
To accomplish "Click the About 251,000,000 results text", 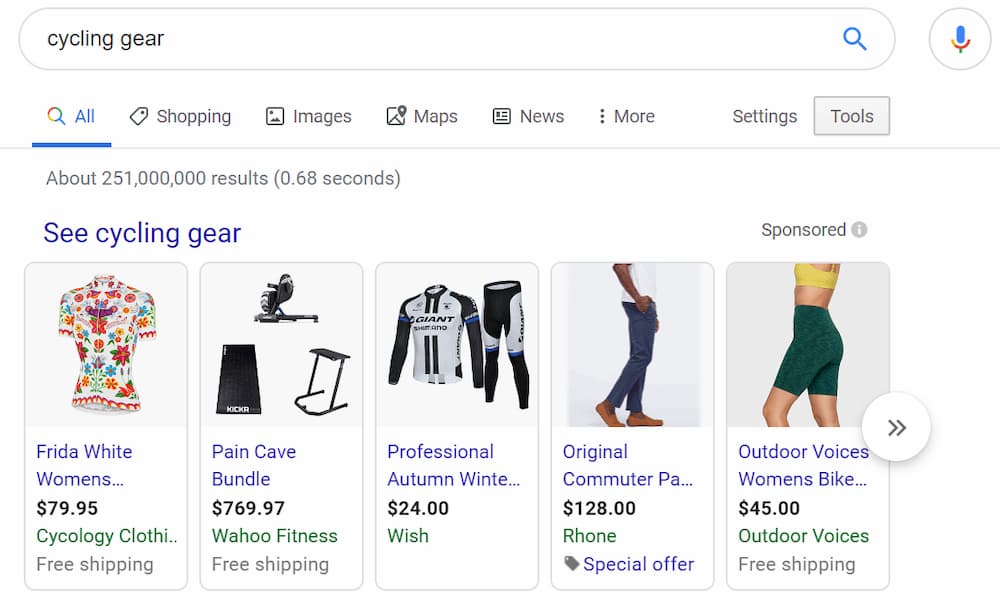I will (223, 178).
